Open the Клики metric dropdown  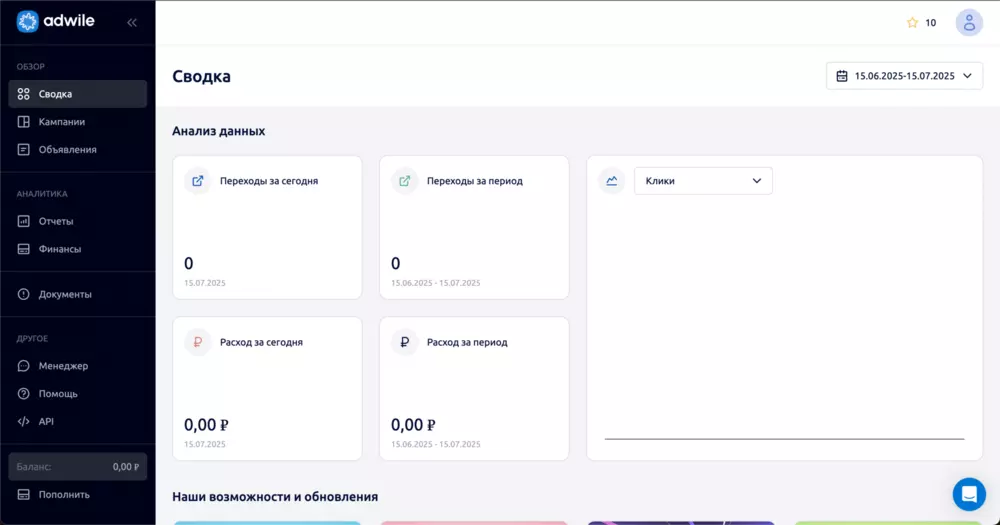click(703, 181)
